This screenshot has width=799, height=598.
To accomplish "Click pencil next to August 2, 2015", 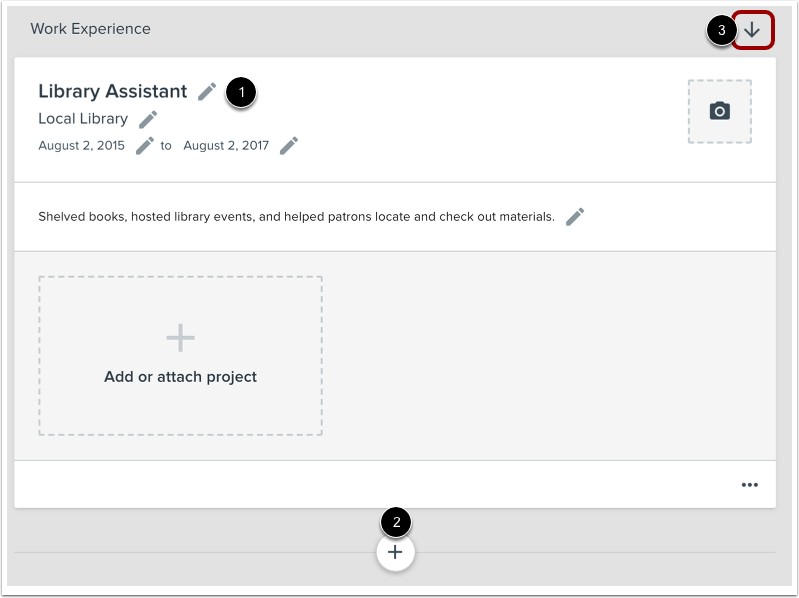I will coord(145,145).
